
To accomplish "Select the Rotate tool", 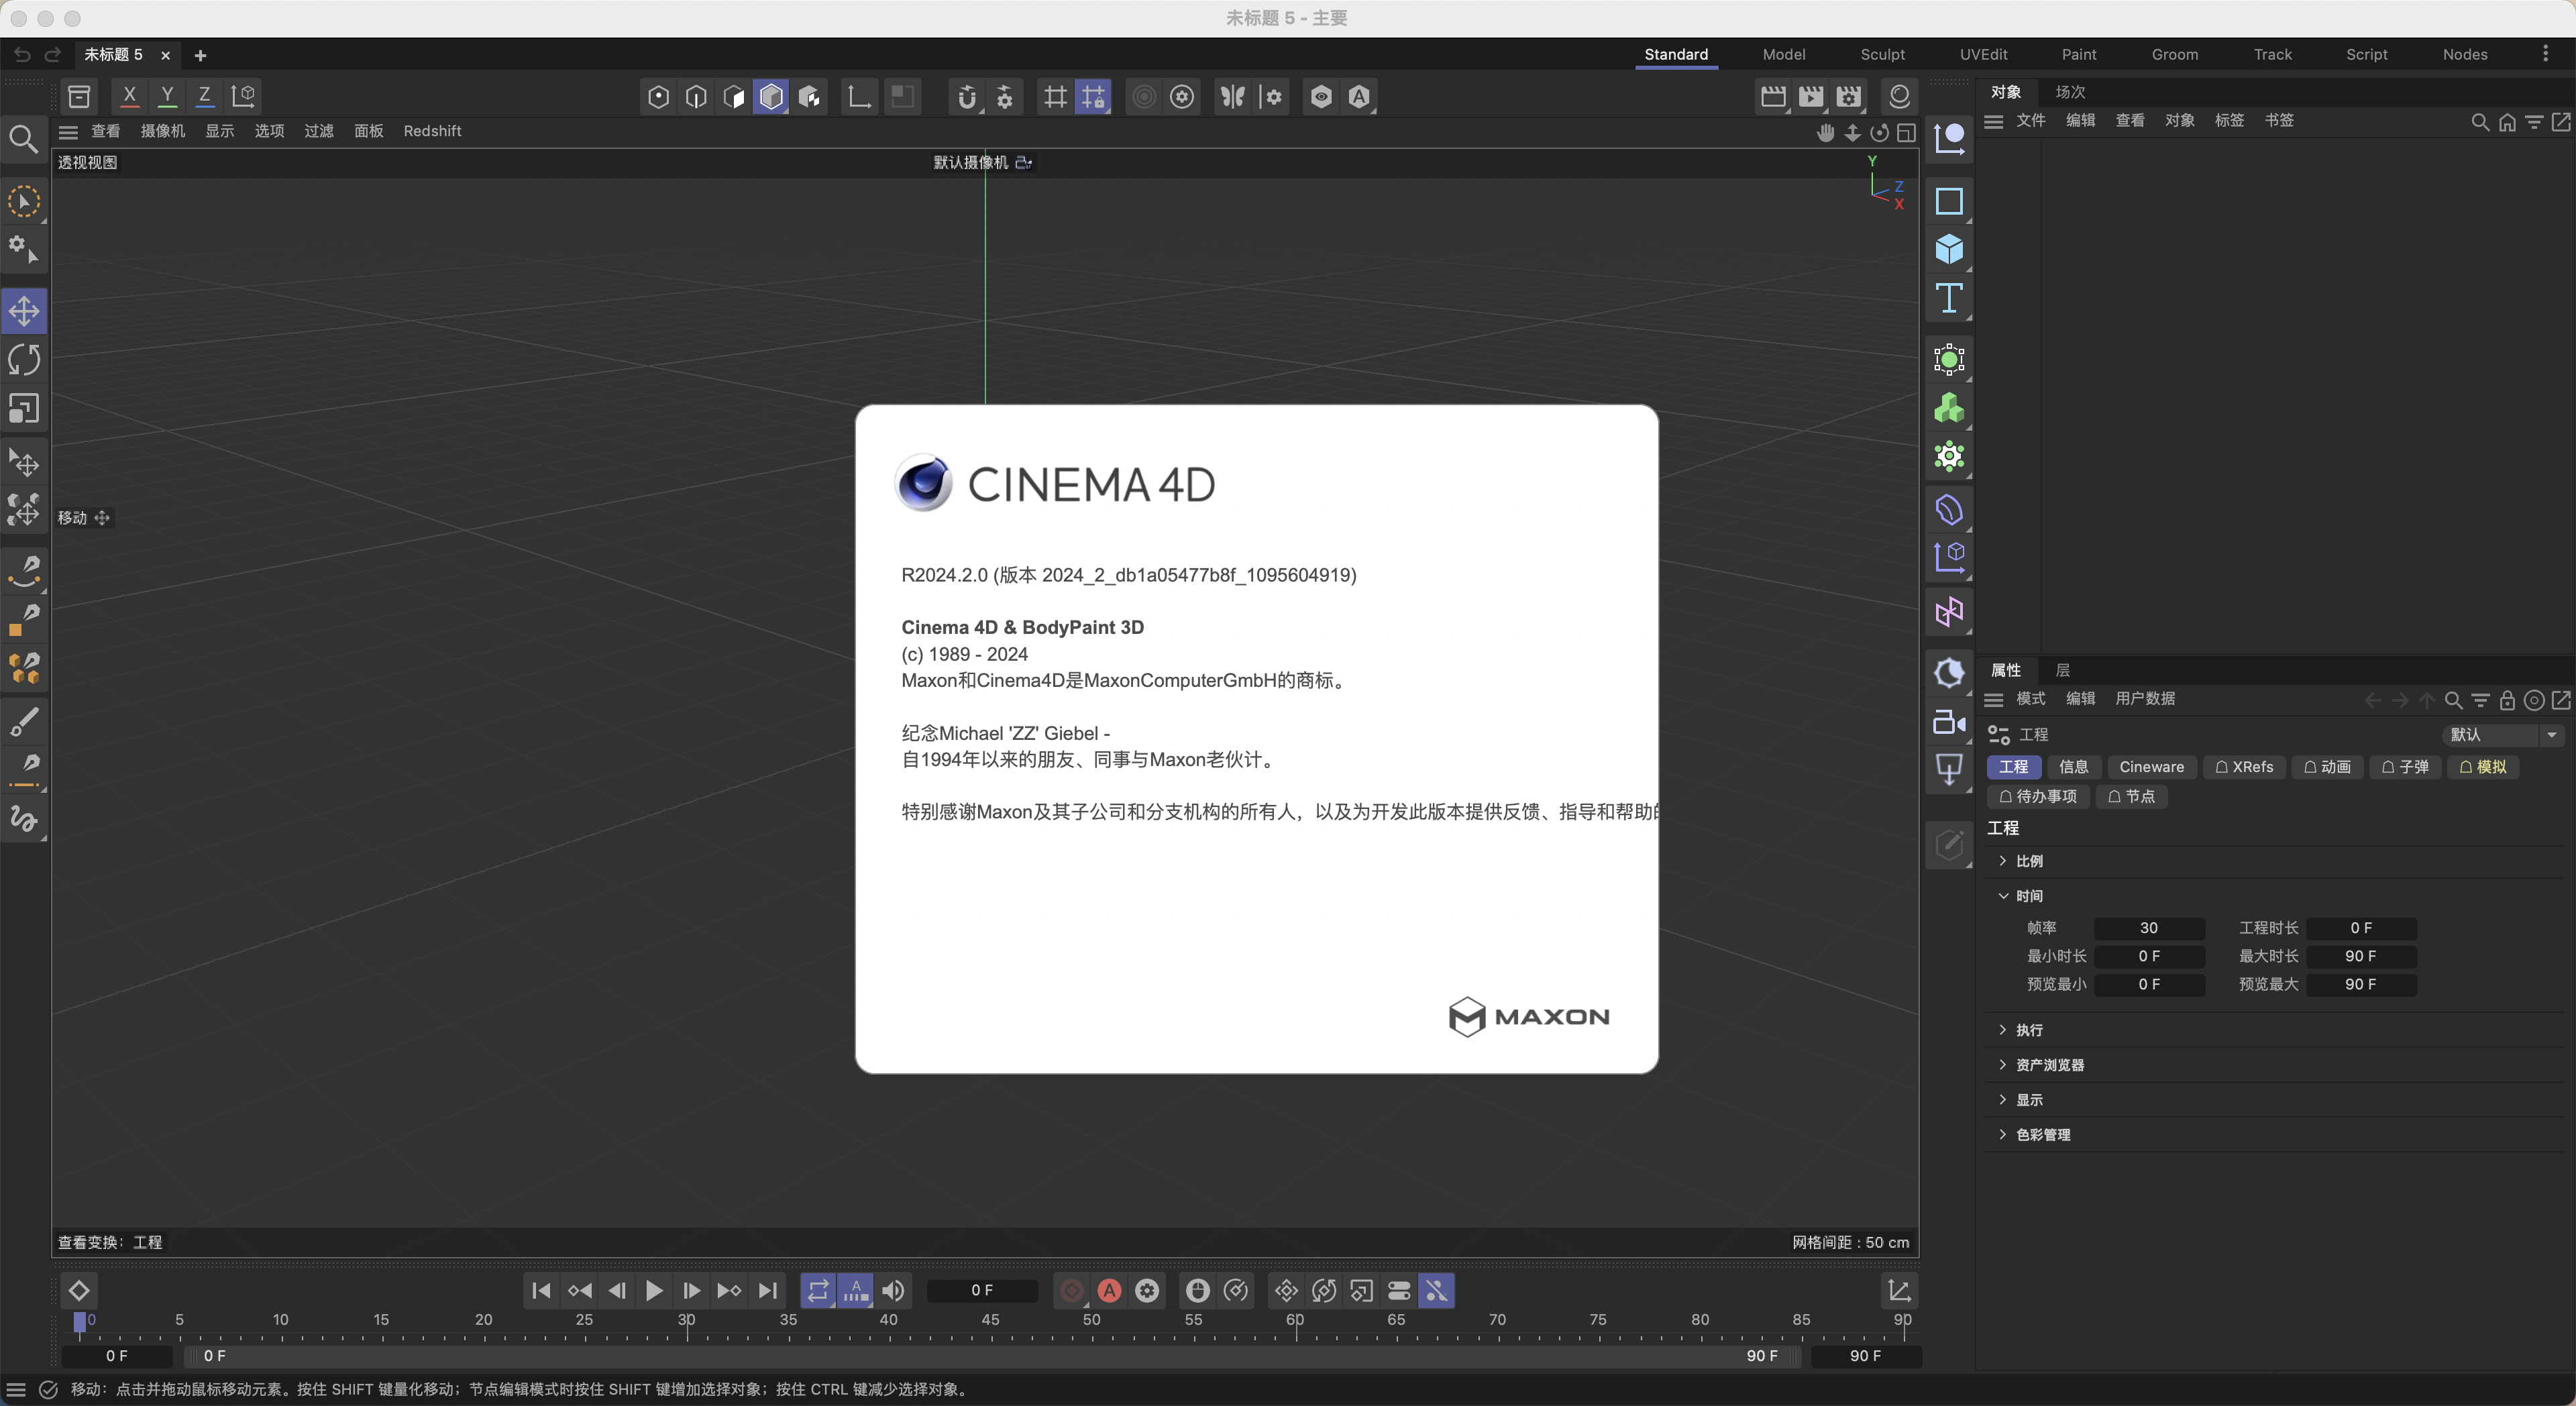I will tap(24, 360).
